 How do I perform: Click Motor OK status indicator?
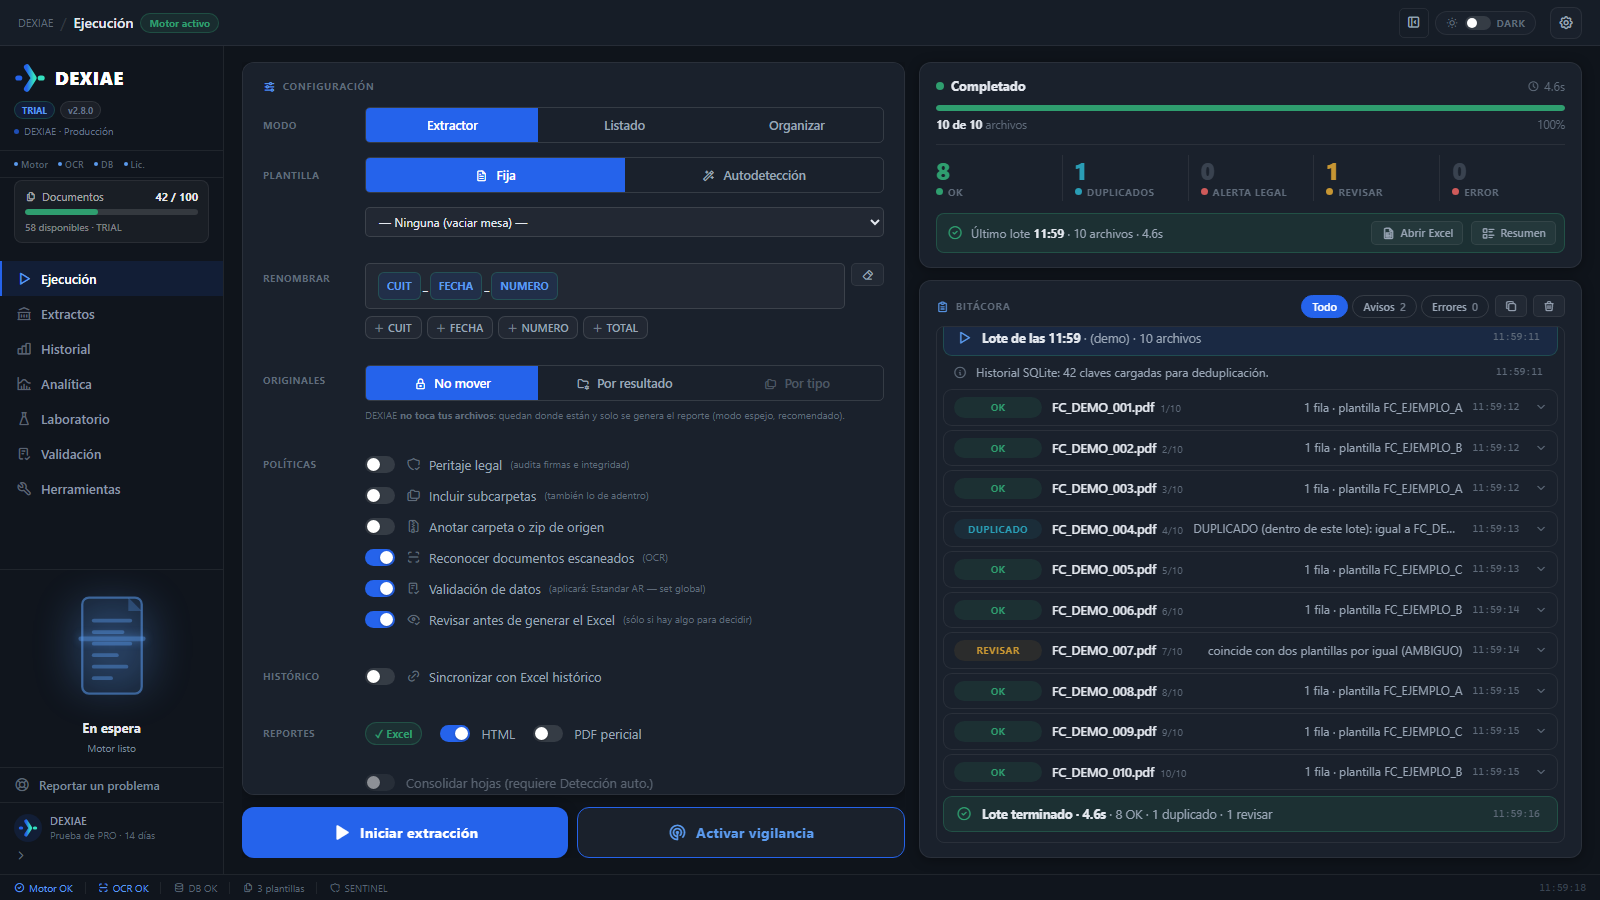44,888
